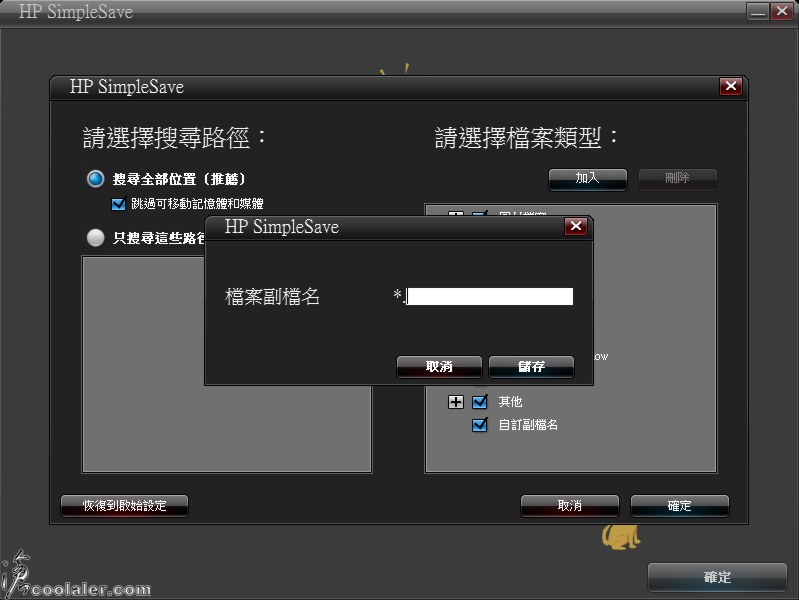Screen dimensions: 799x600
Task: Click the 其他 label text
Action: pos(510,402)
